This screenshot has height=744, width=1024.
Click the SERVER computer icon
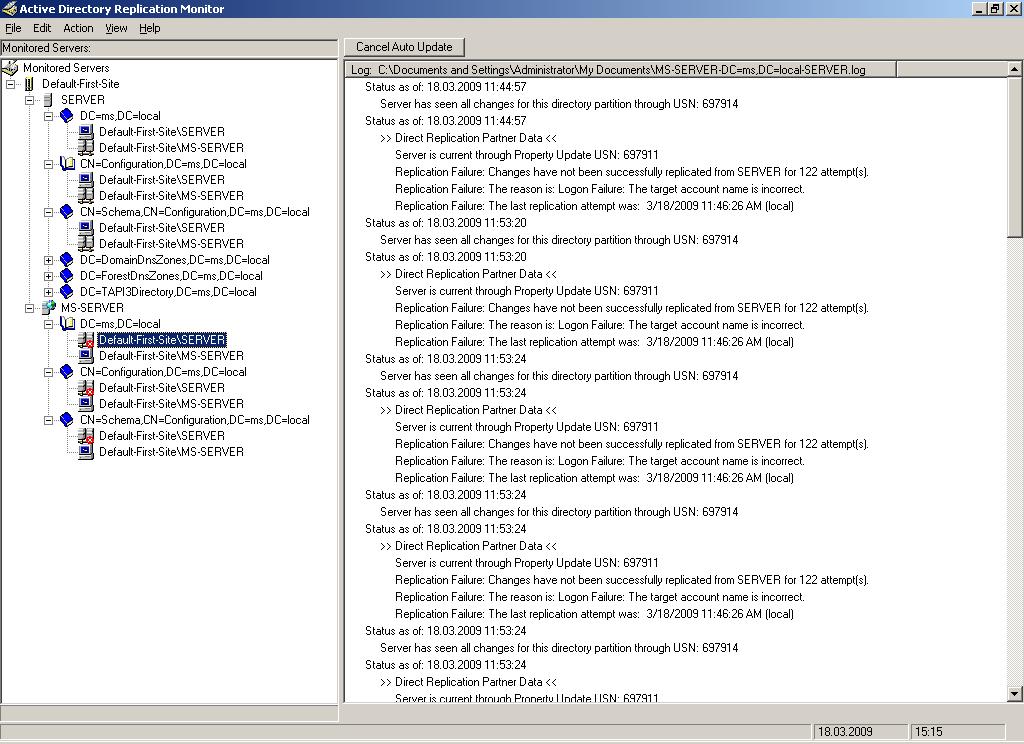coord(48,100)
